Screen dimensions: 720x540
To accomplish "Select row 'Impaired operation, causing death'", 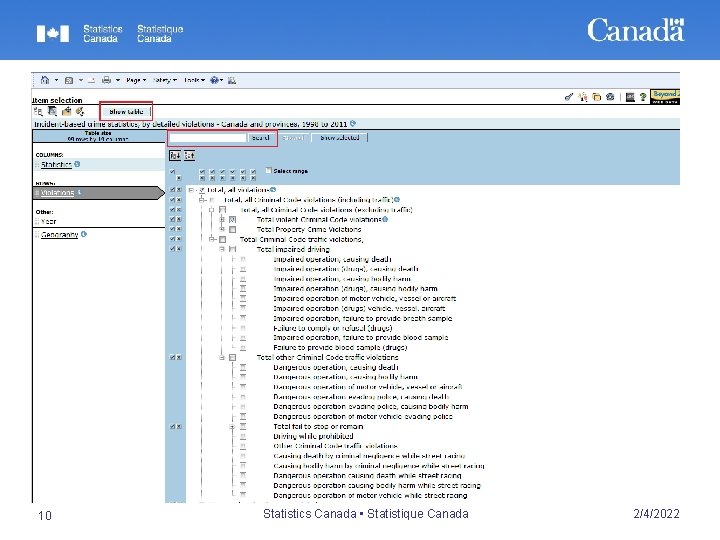I will [332, 259].
